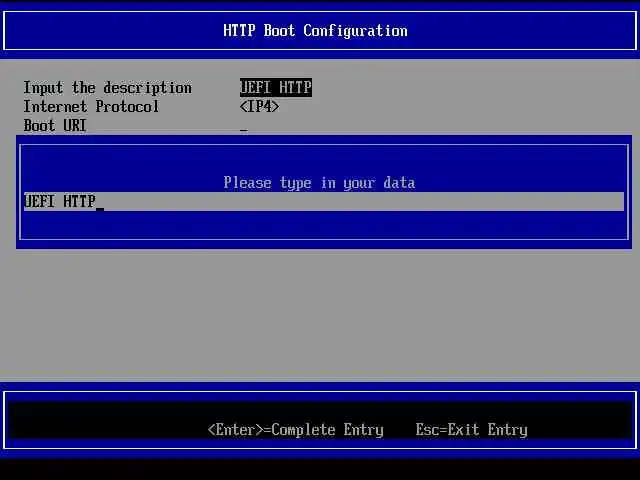
Task: Click the 'Esc=Exit Entry' hint
Action: pyautogui.click(x=471, y=430)
